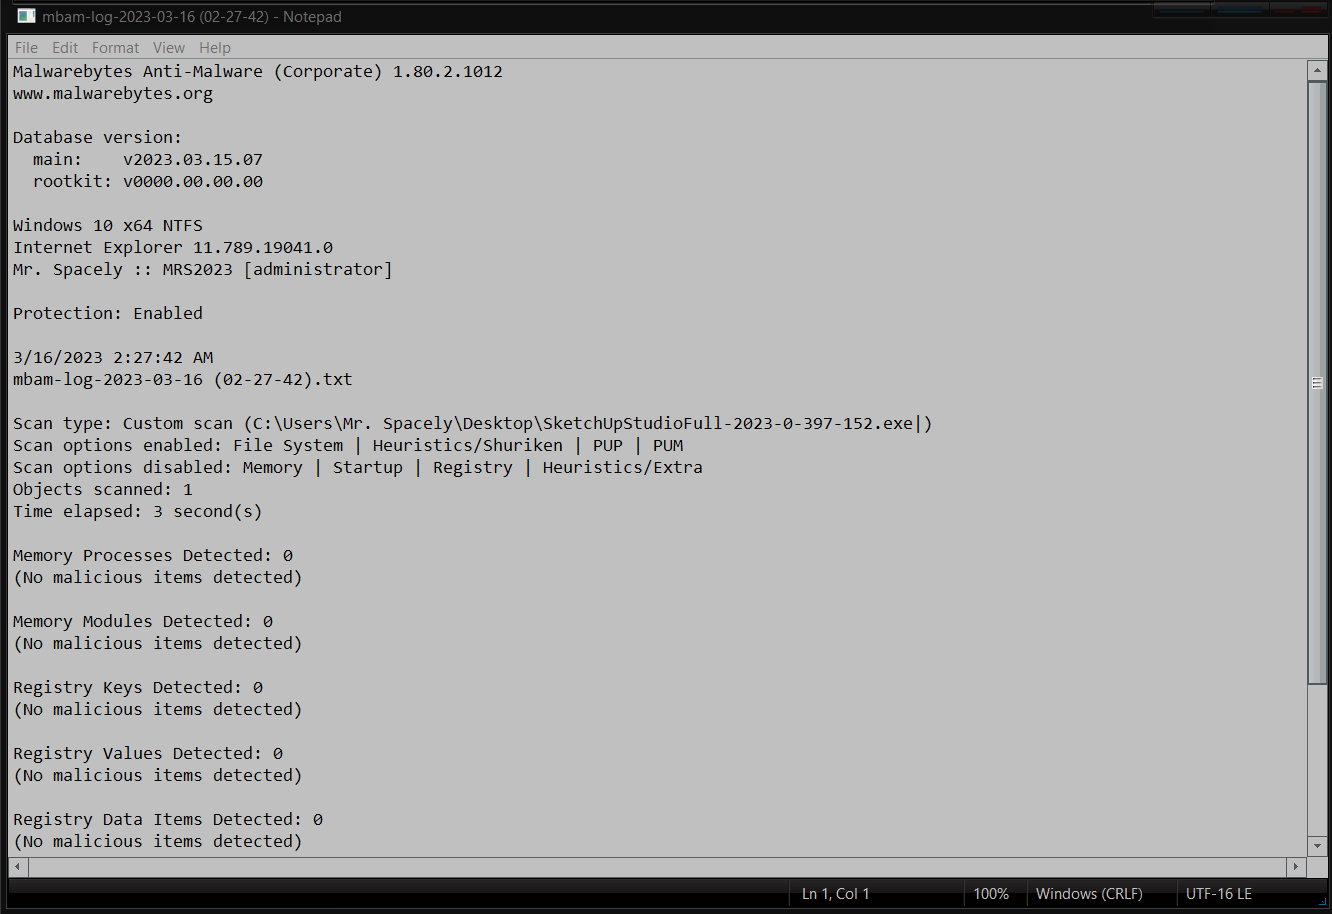Click horizontal scrollbar left arrow
1332x914 pixels.
click(18, 866)
